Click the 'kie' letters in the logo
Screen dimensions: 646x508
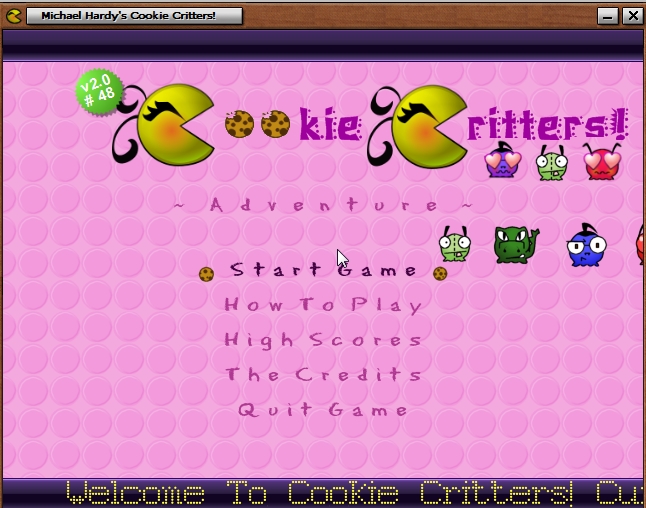pyautogui.click(x=330, y=124)
